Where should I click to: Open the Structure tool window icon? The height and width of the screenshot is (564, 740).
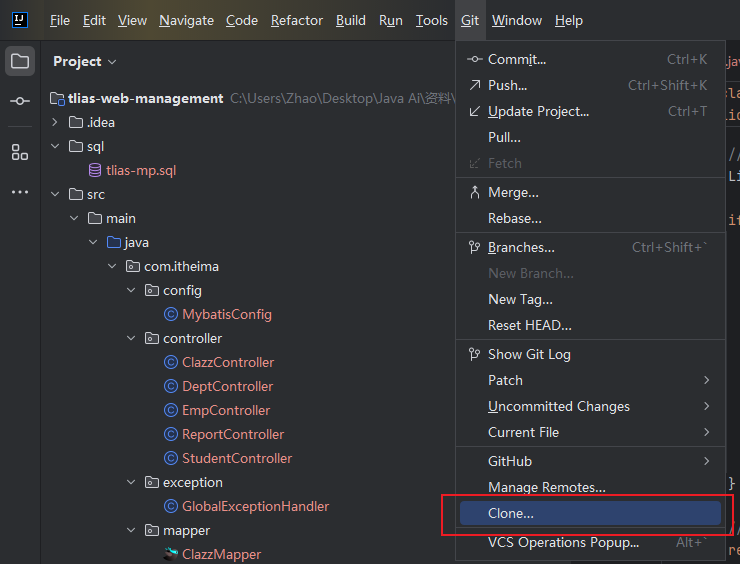click(x=20, y=152)
